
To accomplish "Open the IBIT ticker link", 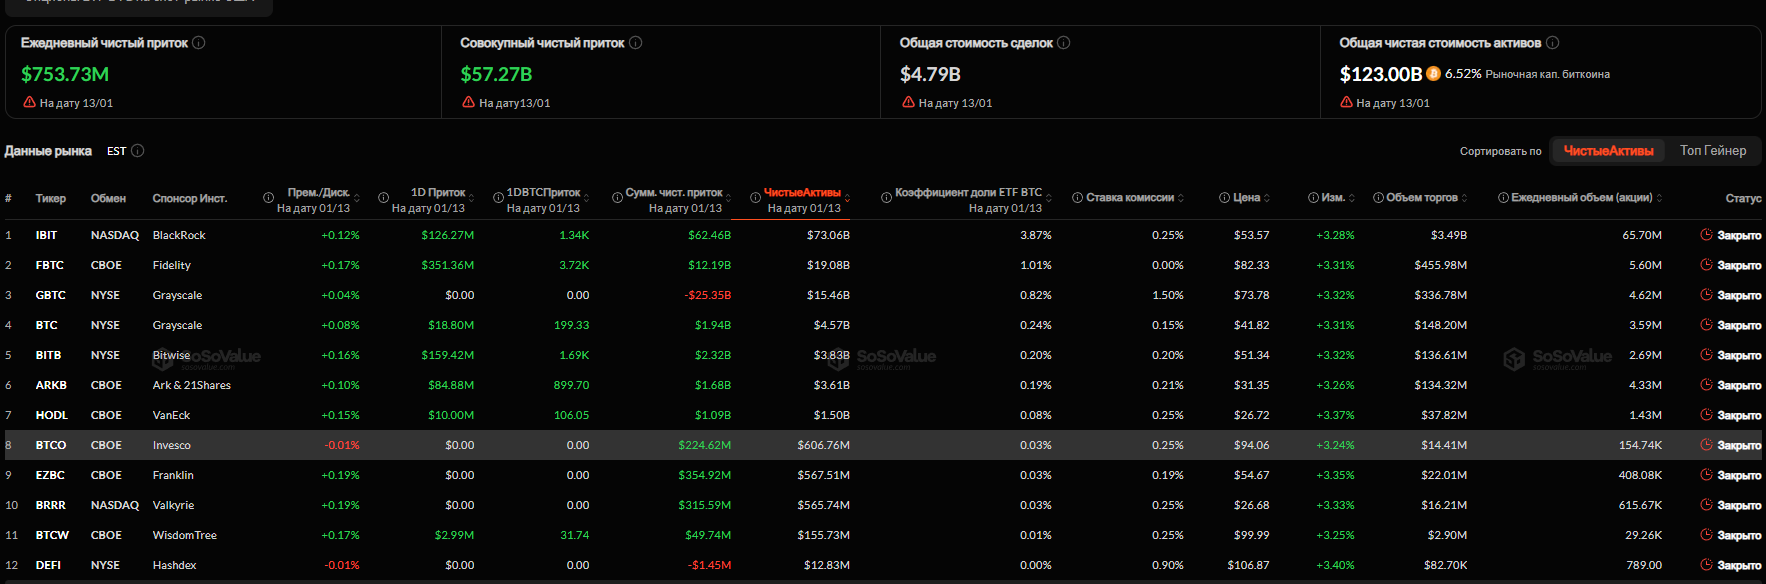I will pyautogui.click(x=46, y=235).
